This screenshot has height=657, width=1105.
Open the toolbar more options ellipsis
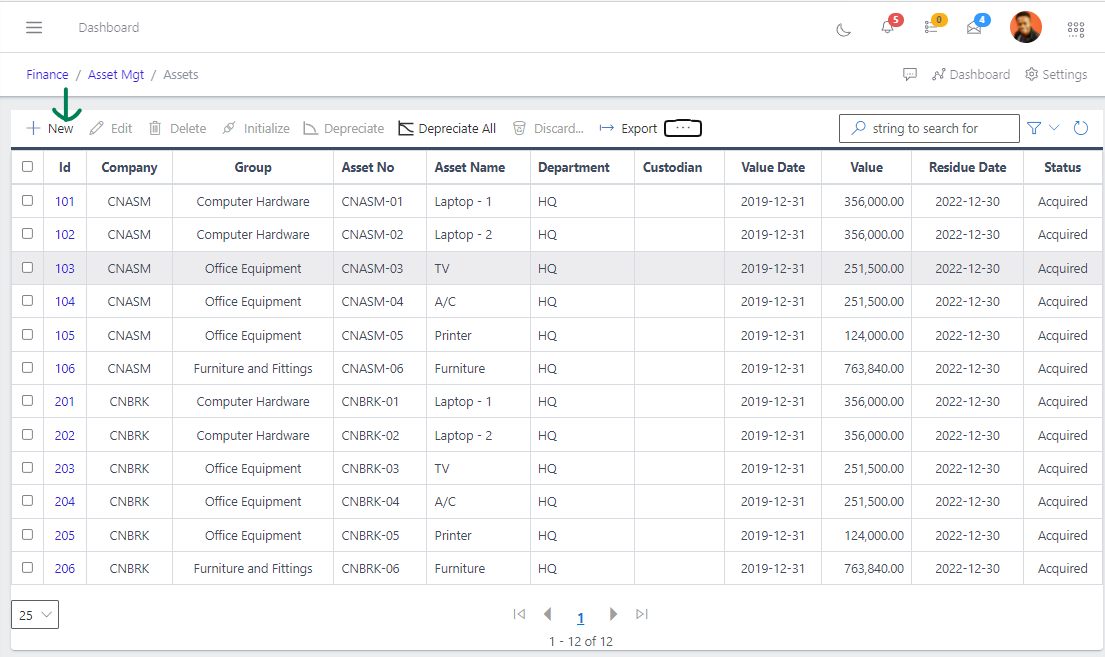(x=683, y=128)
